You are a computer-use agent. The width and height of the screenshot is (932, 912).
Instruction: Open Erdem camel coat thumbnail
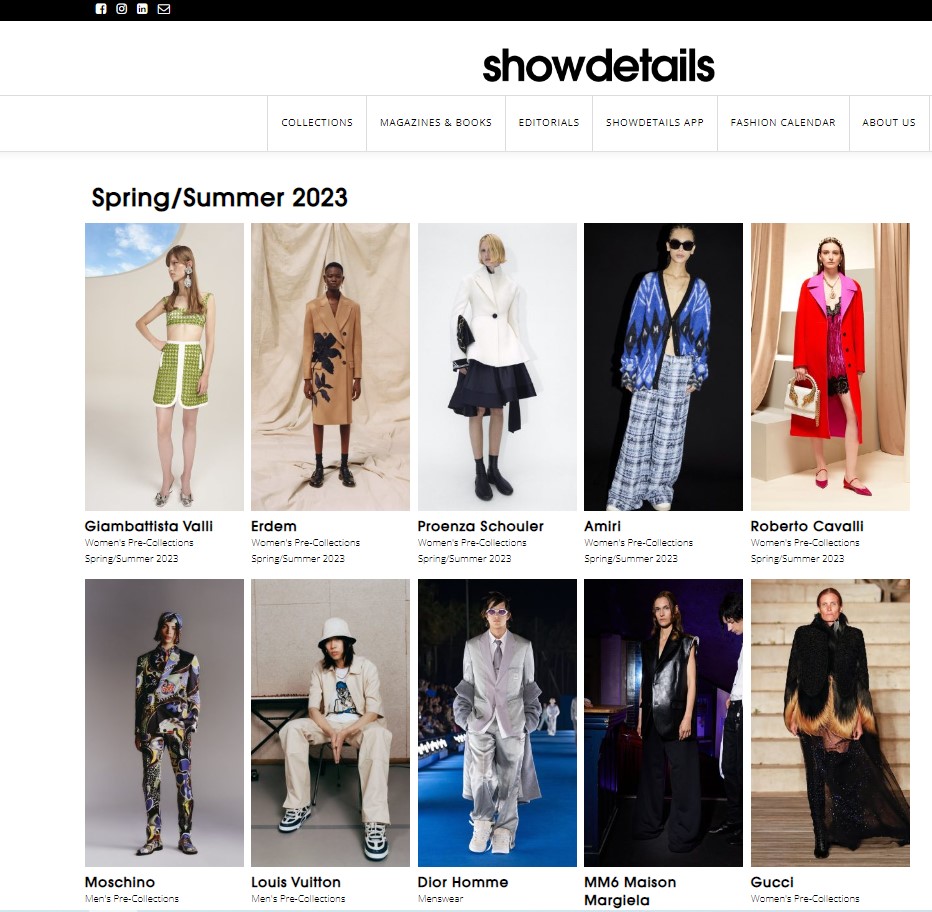click(330, 367)
